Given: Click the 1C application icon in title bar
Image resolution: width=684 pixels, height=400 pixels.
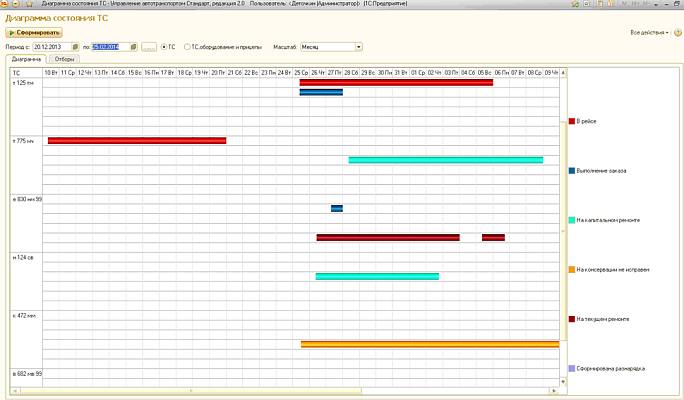Looking at the screenshot, I should [6, 5].
